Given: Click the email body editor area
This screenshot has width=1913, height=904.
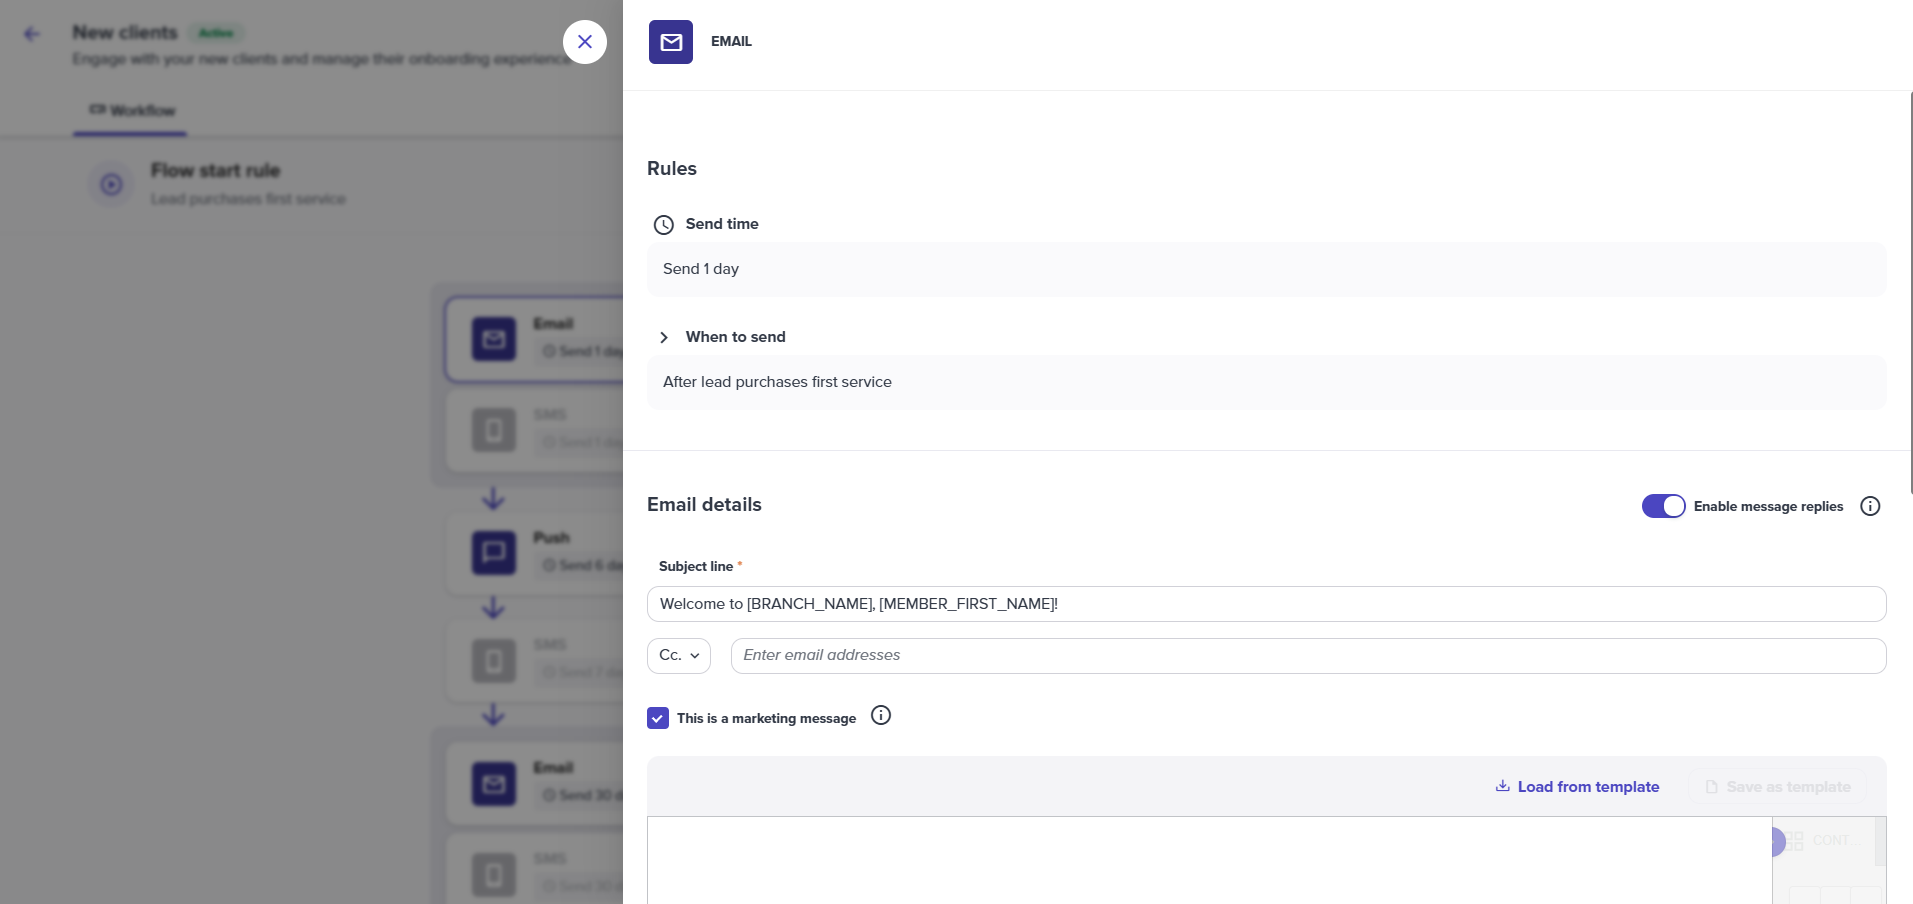Looking at the screenshot, I should (x=1209, y=860).
